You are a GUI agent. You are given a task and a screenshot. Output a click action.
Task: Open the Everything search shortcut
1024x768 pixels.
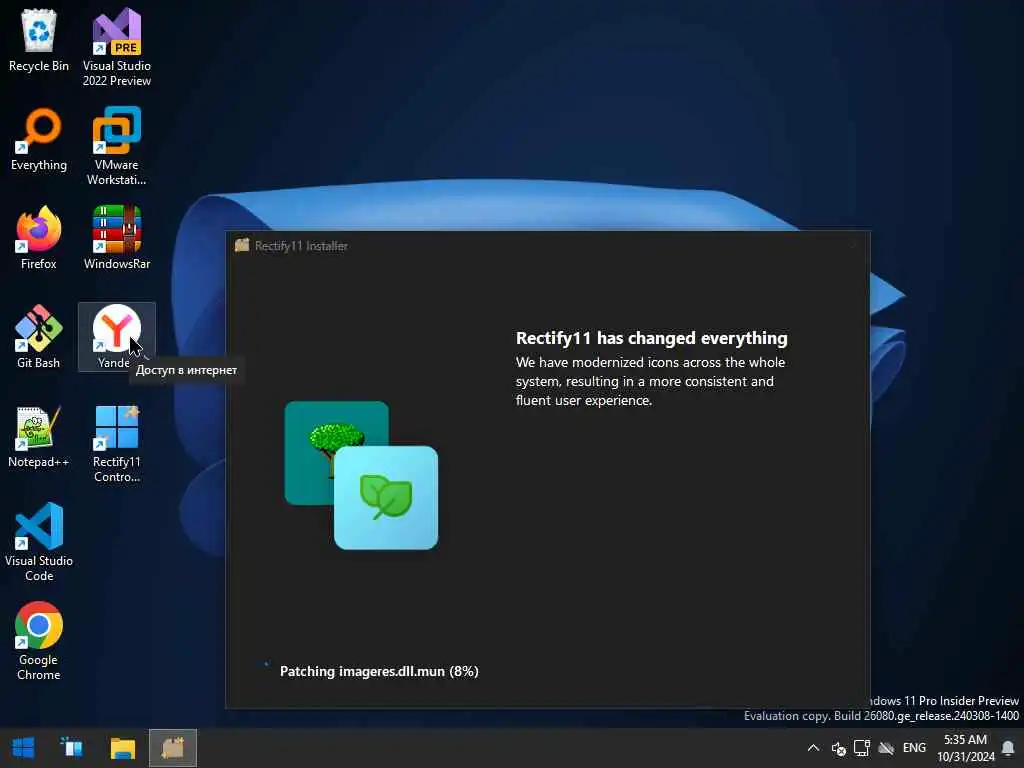pos(39,140)
